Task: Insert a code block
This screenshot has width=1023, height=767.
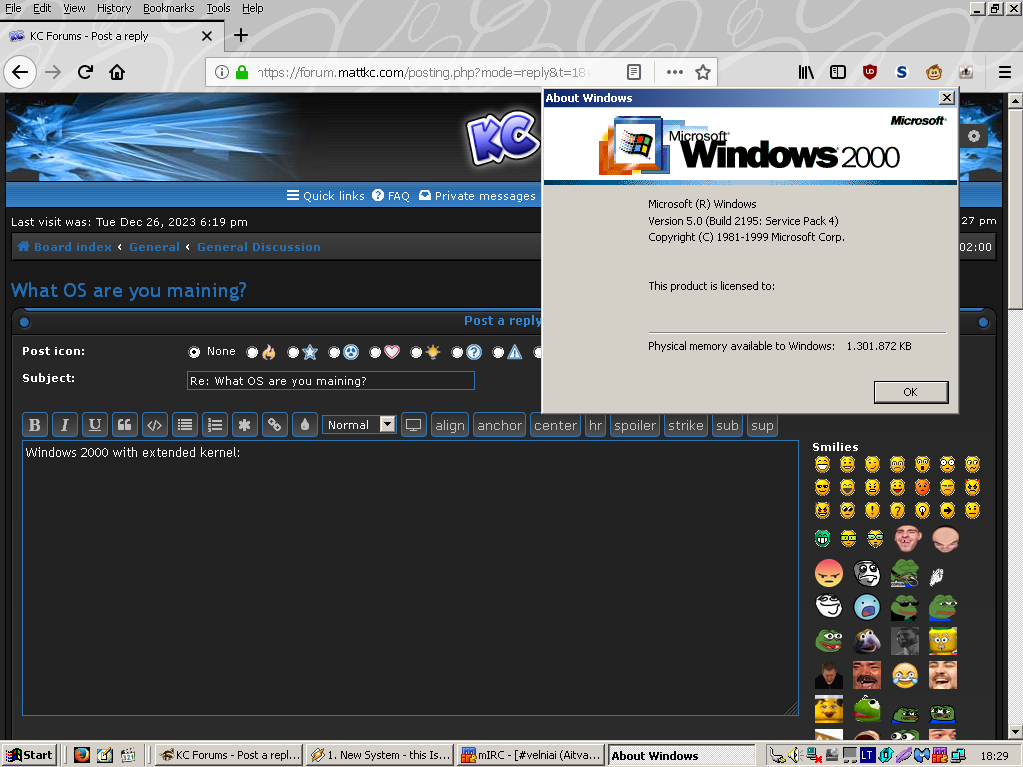Action: pos(155,425)
